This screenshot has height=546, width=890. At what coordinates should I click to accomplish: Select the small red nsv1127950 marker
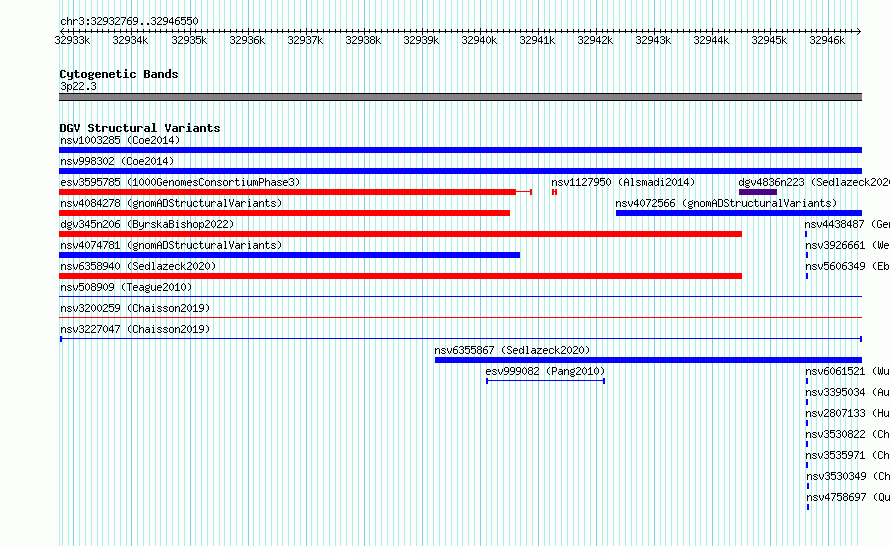point(555,192)
